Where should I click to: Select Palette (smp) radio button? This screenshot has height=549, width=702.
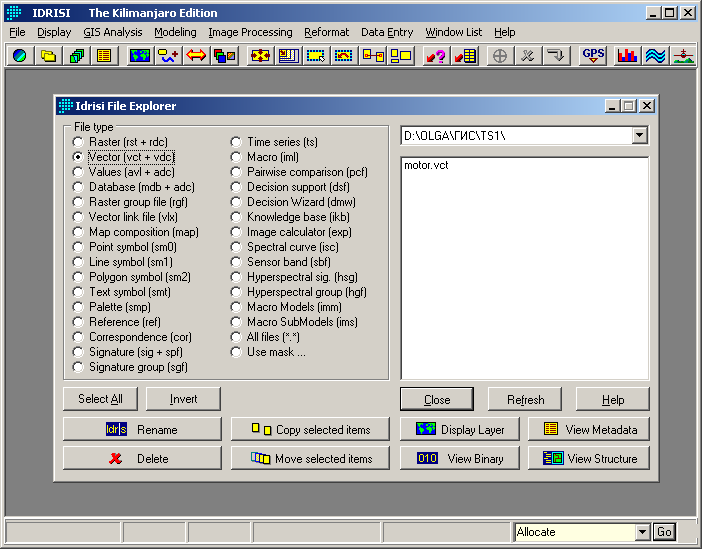click(x=111, y=307)
